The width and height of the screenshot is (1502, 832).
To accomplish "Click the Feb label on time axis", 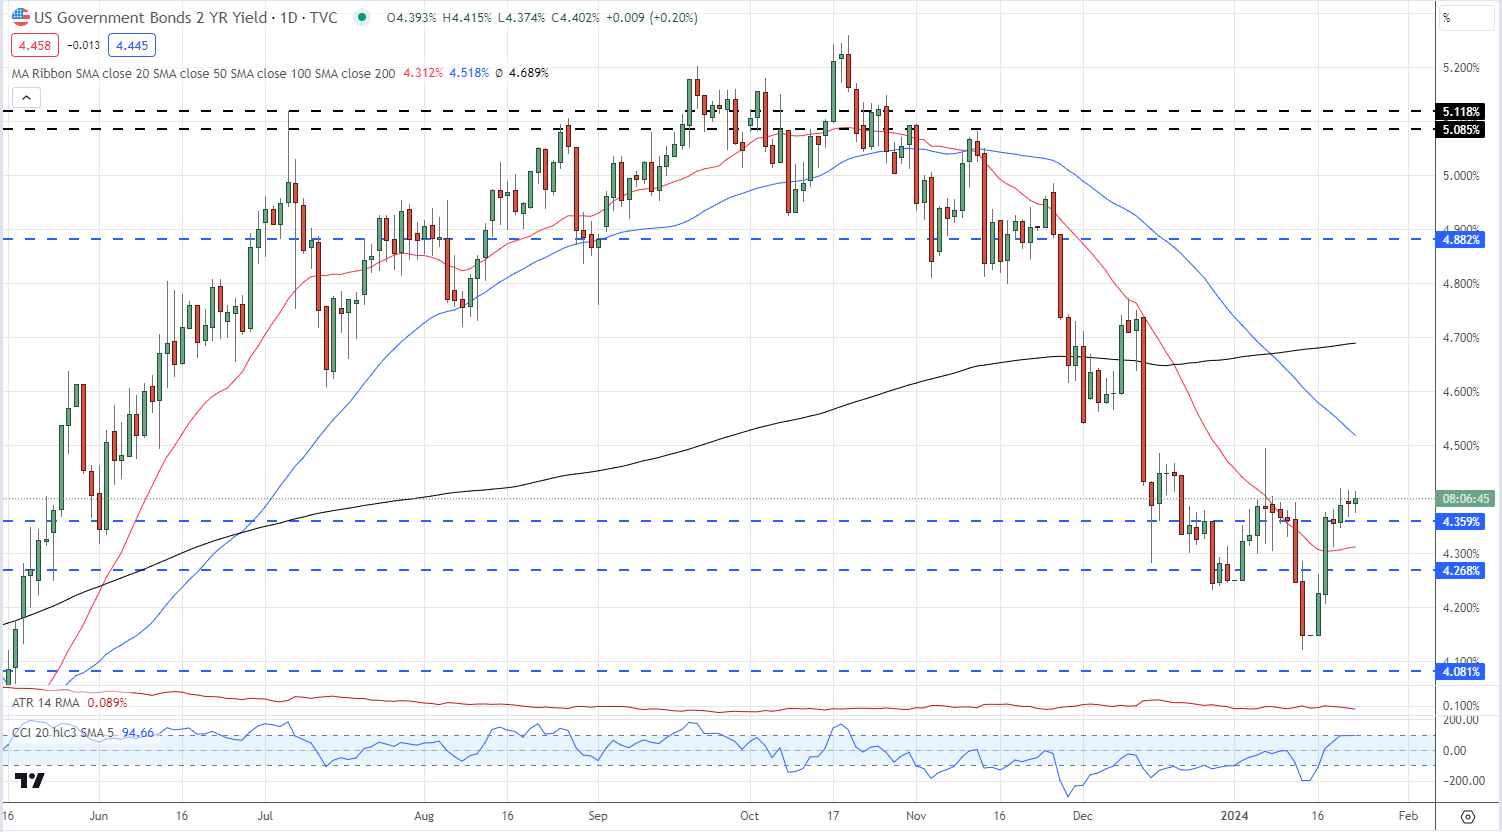I will pyautogui.click(x=1408, y=816).
